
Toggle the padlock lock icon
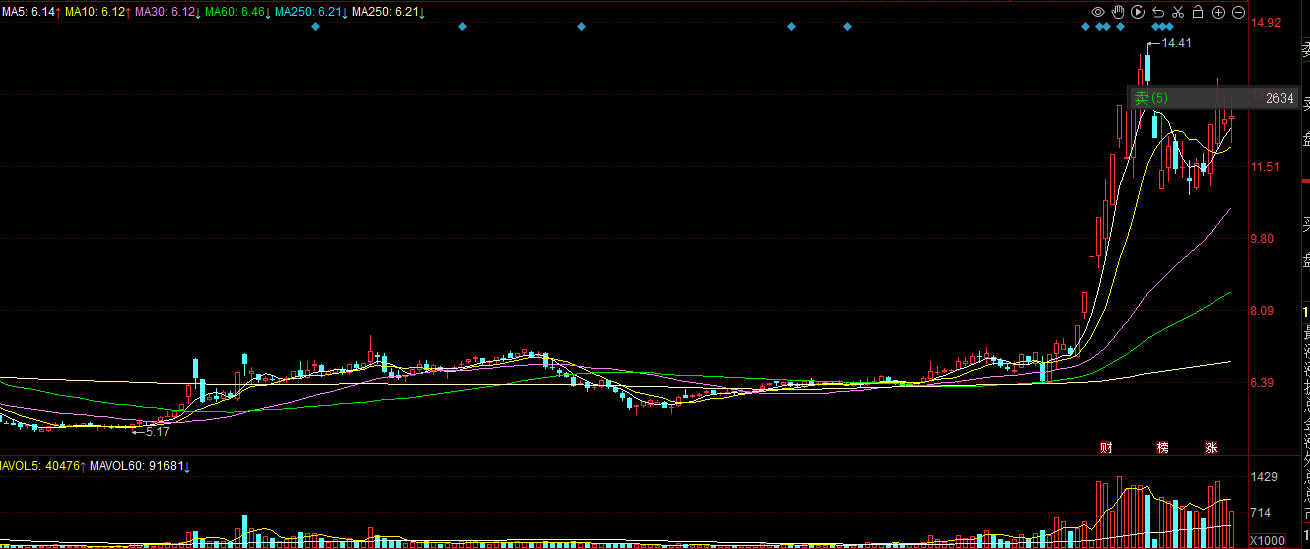pos(1198,12)
